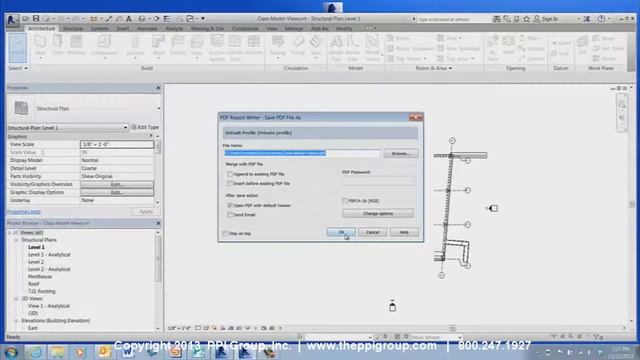This screenshot has width=640, height=360.
Task: Open the Architecture ribbon tab
Action: (41, 29)
